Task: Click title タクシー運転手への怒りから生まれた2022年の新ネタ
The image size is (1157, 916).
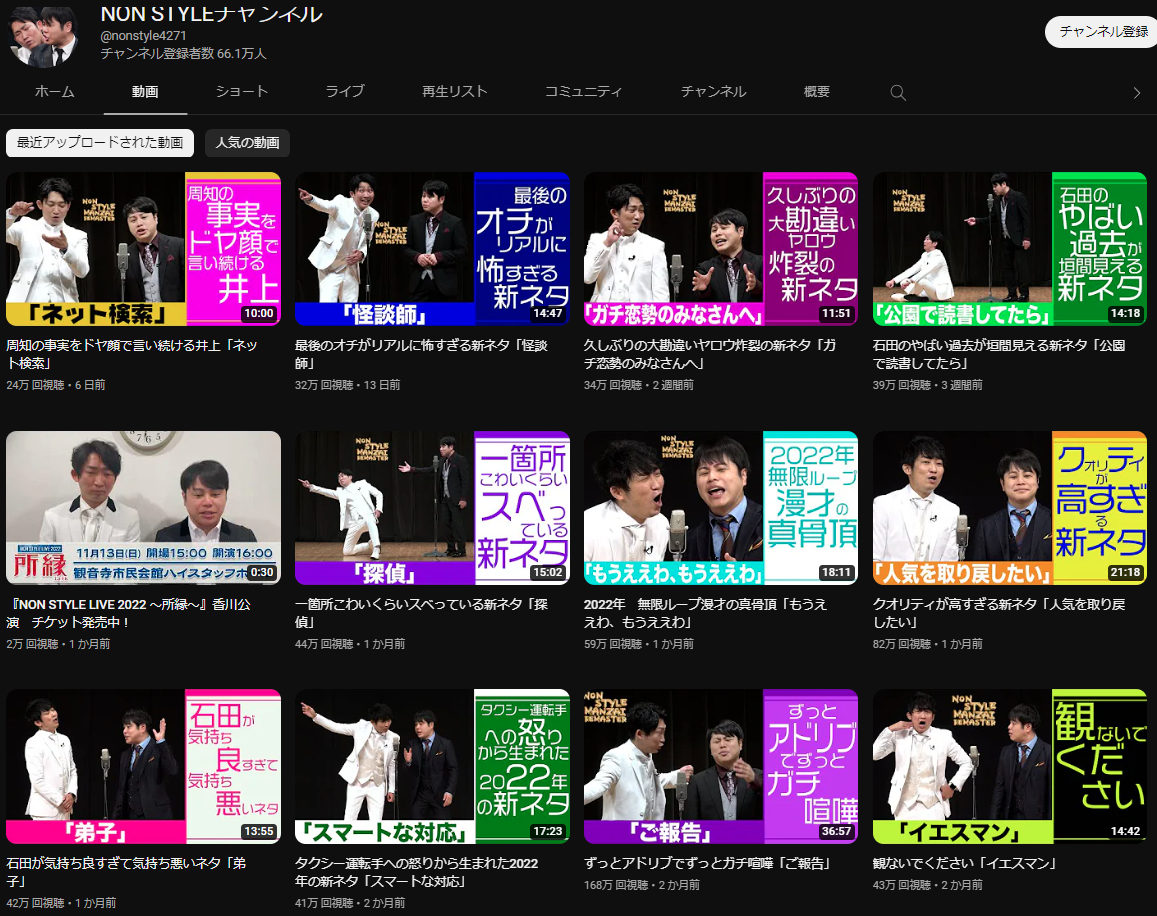Action: 417,872
